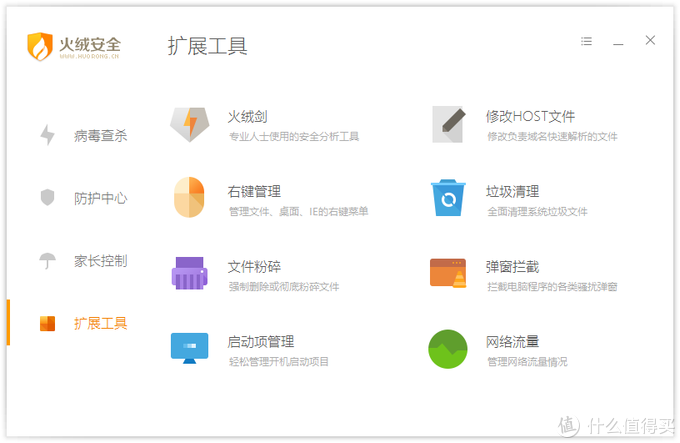The width and height of the screenshot is (680, 443).
Task: Close the Huorong window
Action: click(650, 40)
